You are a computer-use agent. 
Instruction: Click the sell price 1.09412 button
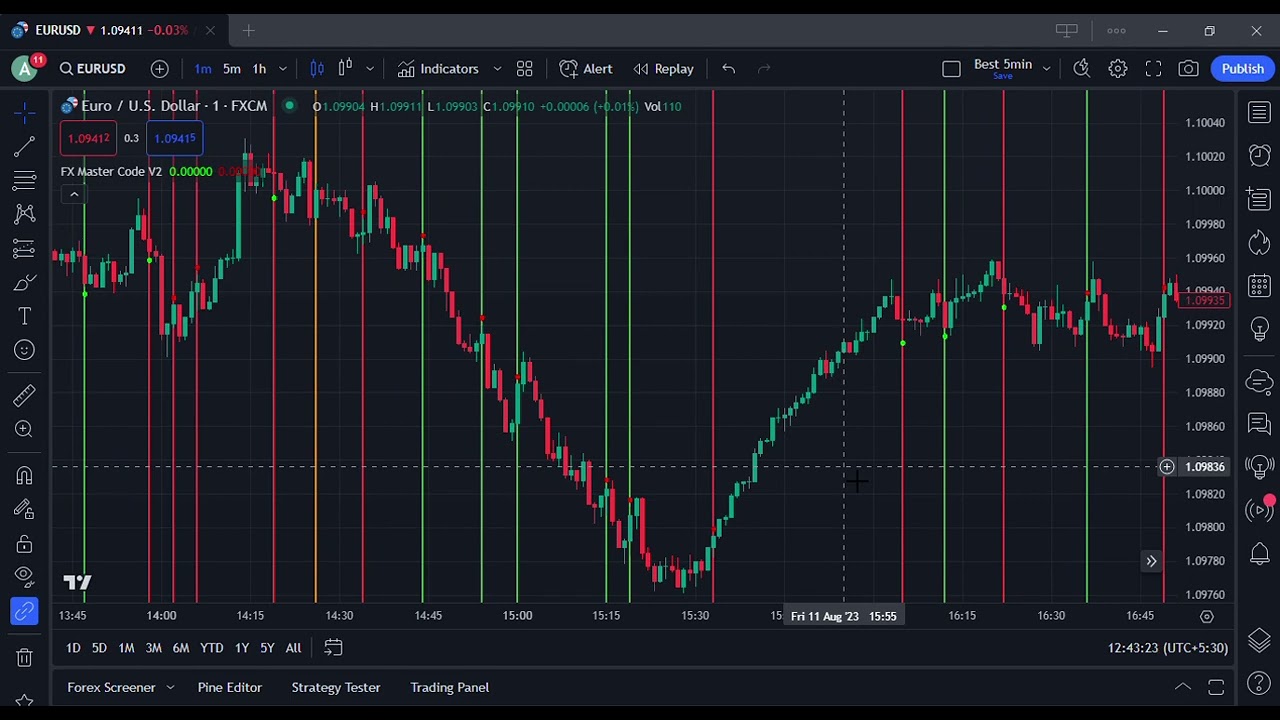[90, 138]
